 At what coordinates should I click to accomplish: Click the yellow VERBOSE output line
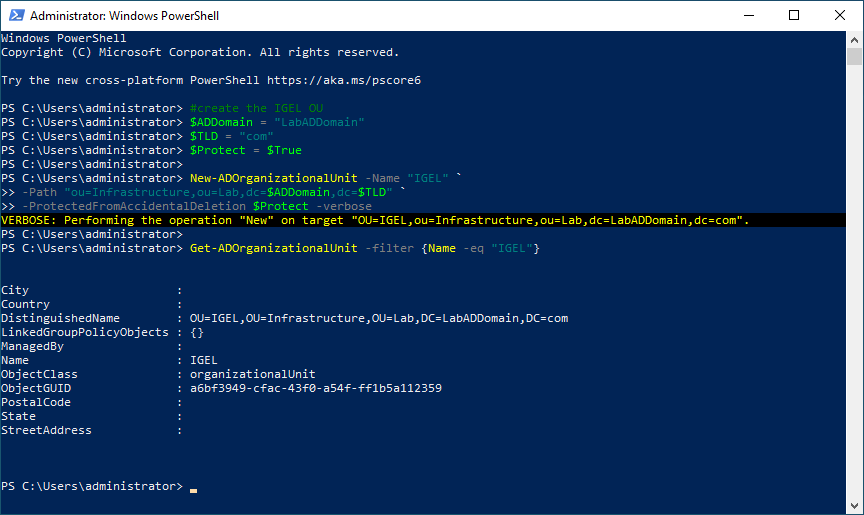[x=375, y=219]
